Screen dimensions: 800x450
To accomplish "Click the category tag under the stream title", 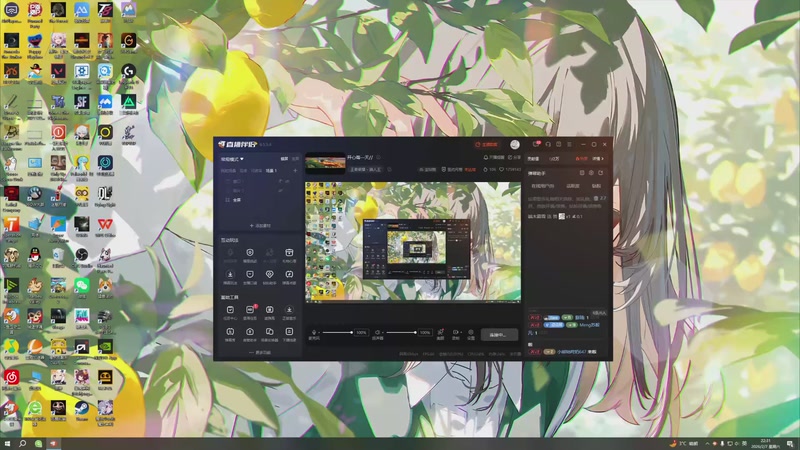I will [x=366, y=169].
